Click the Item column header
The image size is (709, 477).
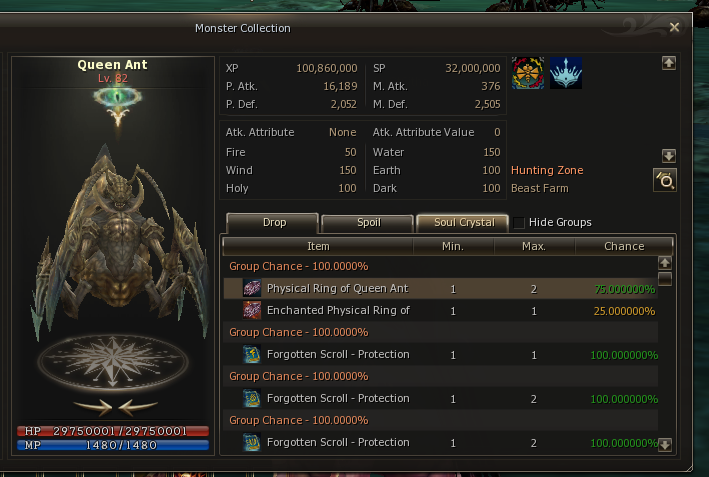[318, 246]
